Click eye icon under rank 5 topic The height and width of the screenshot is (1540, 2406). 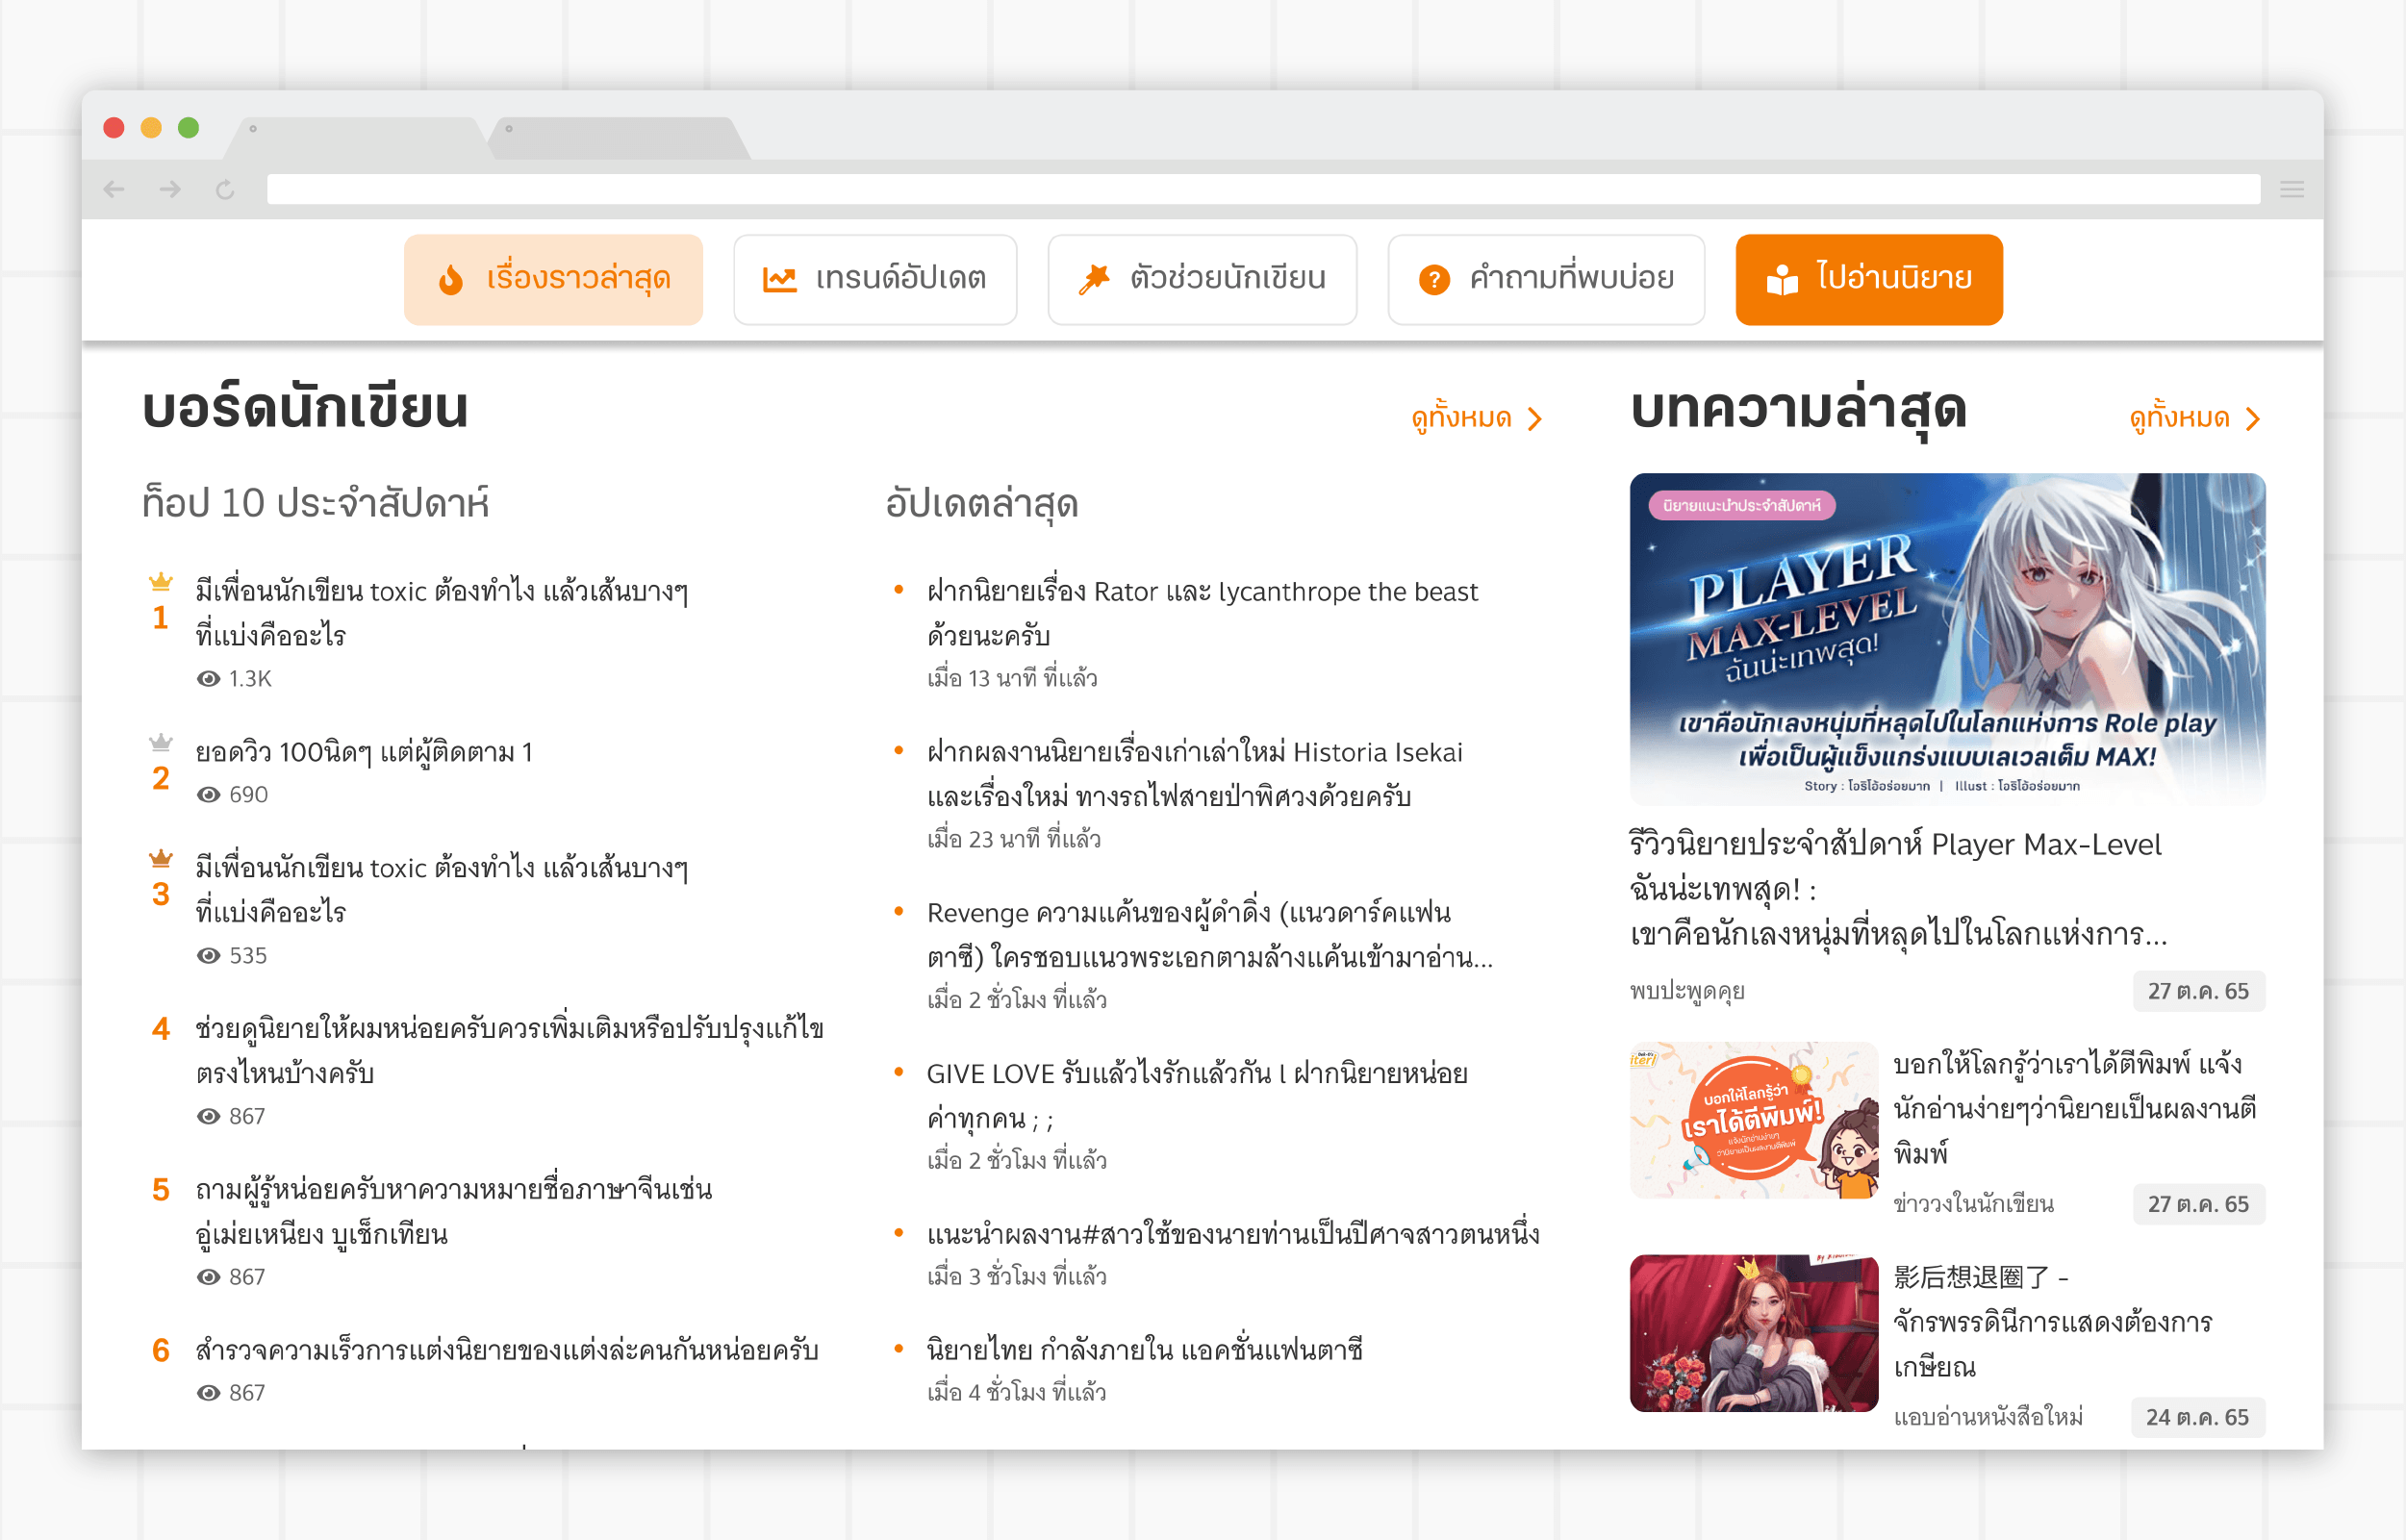pyautogui.click(x=208, y=1277)
